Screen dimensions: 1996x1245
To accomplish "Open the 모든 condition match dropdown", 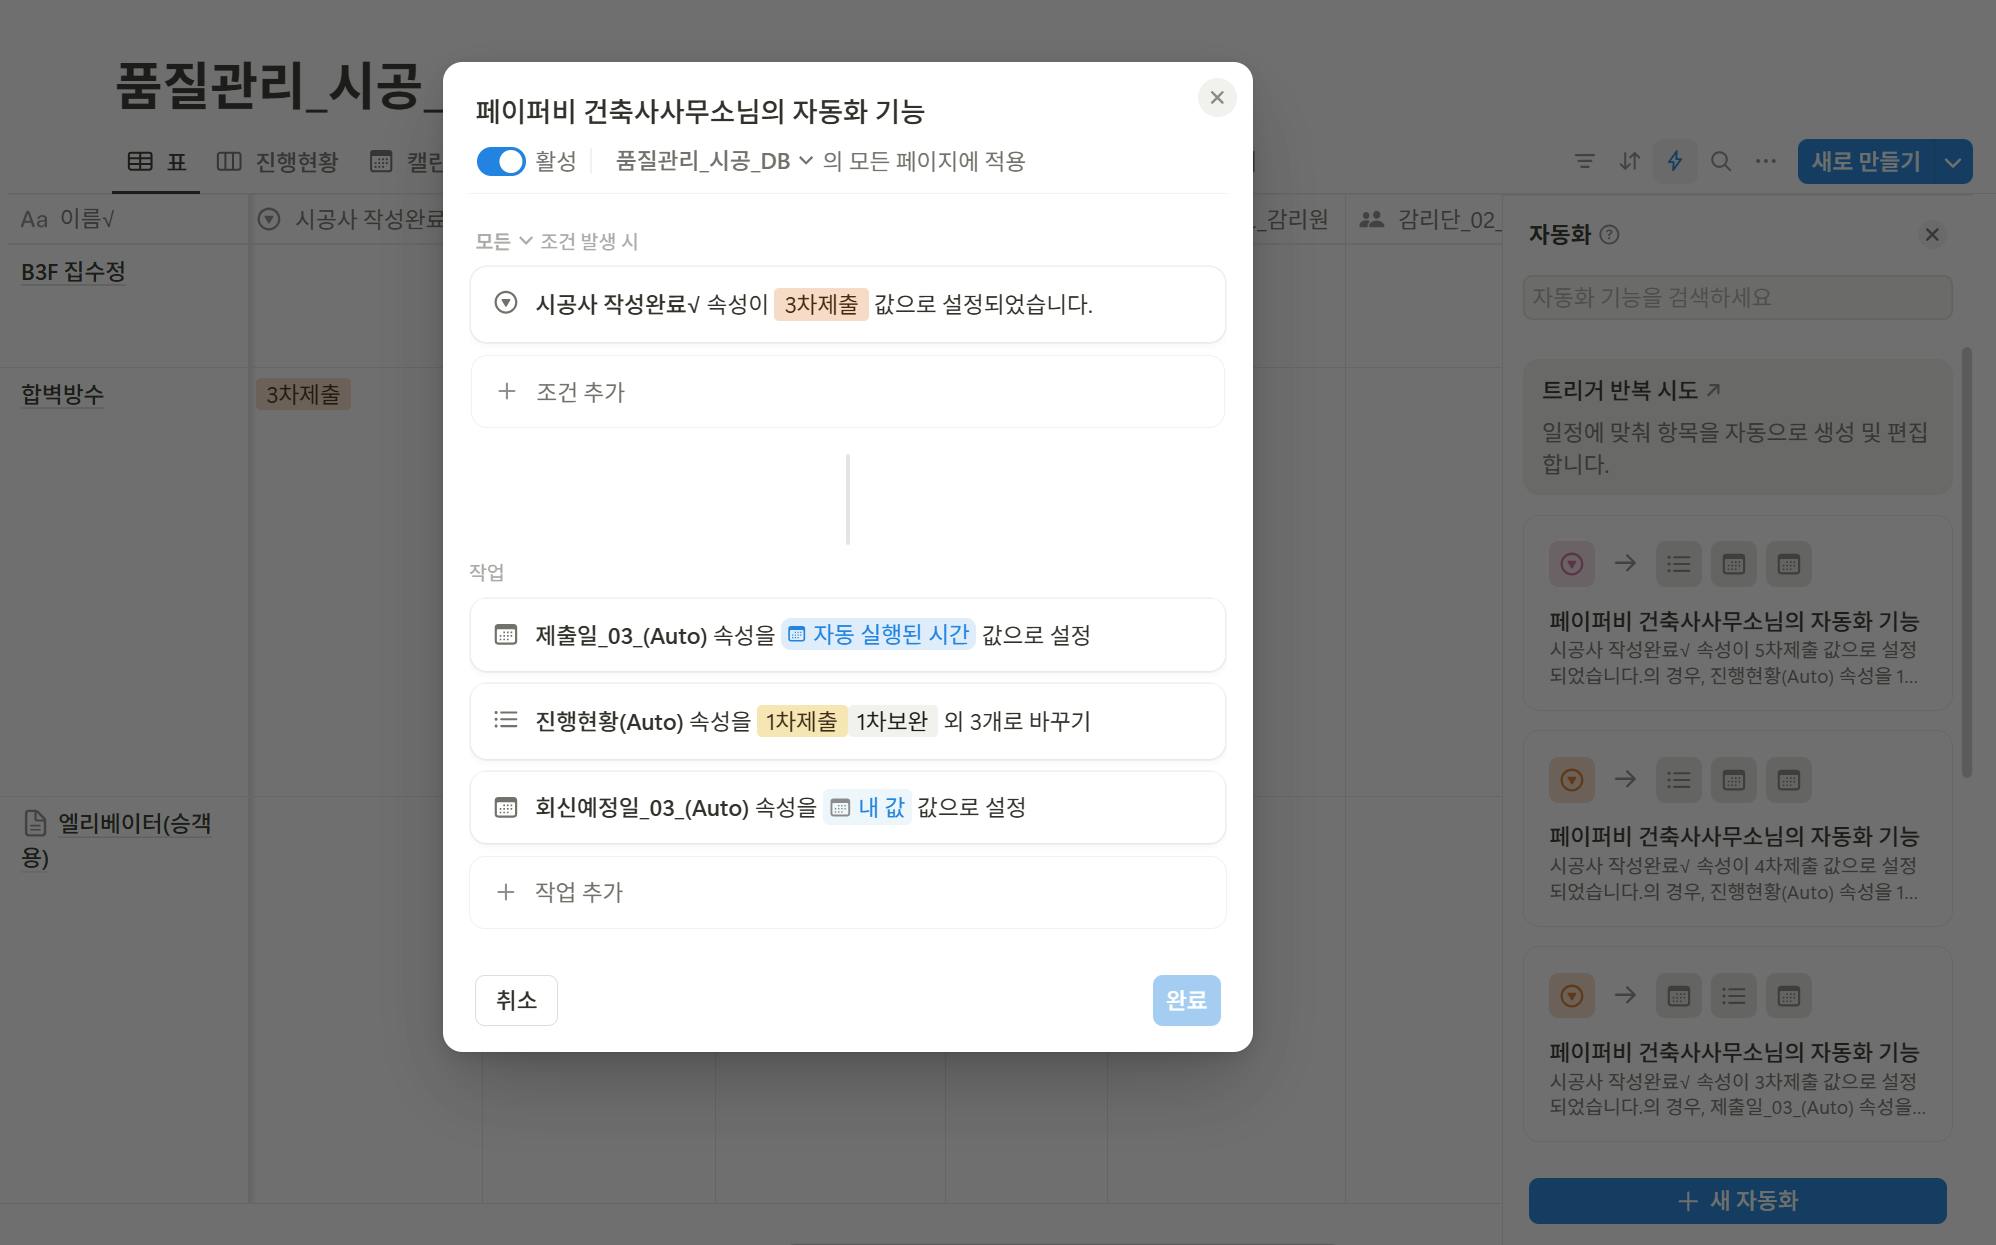I will pyautogui.click(x=503, y=241).
